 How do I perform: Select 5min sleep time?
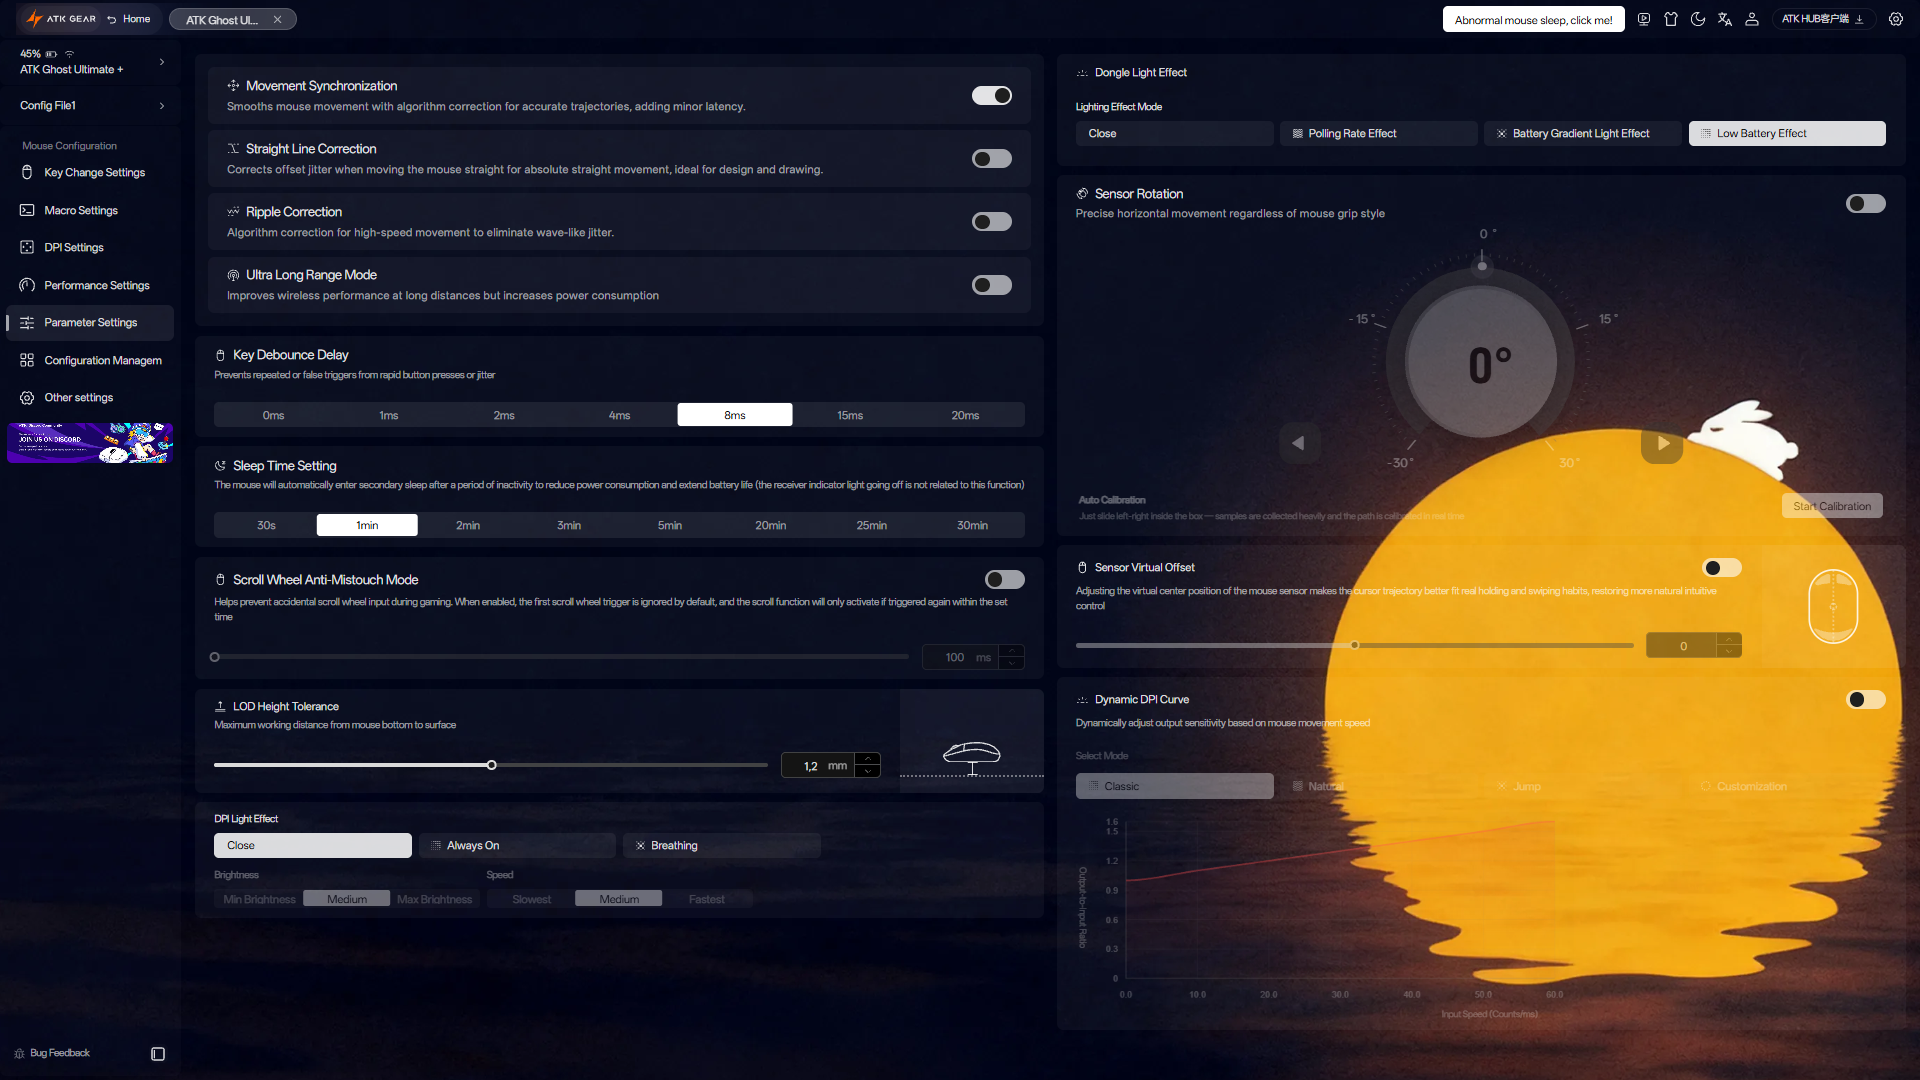[x=670, y=525]
